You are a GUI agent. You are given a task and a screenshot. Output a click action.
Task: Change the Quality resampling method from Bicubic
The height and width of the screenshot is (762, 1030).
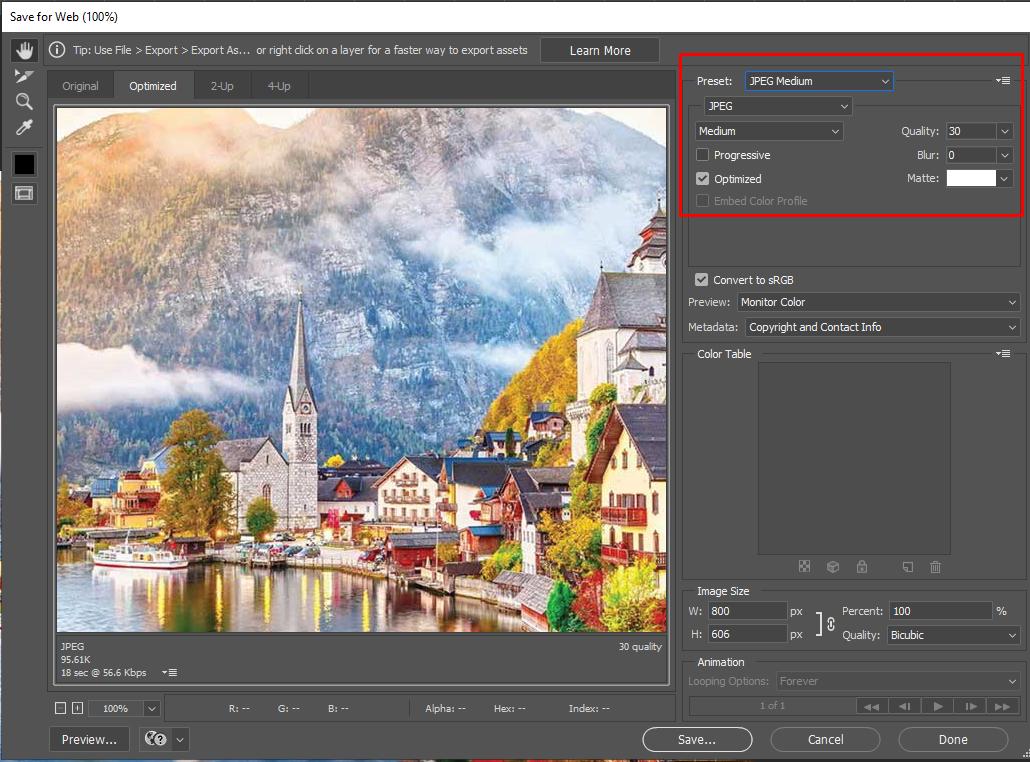953,635
